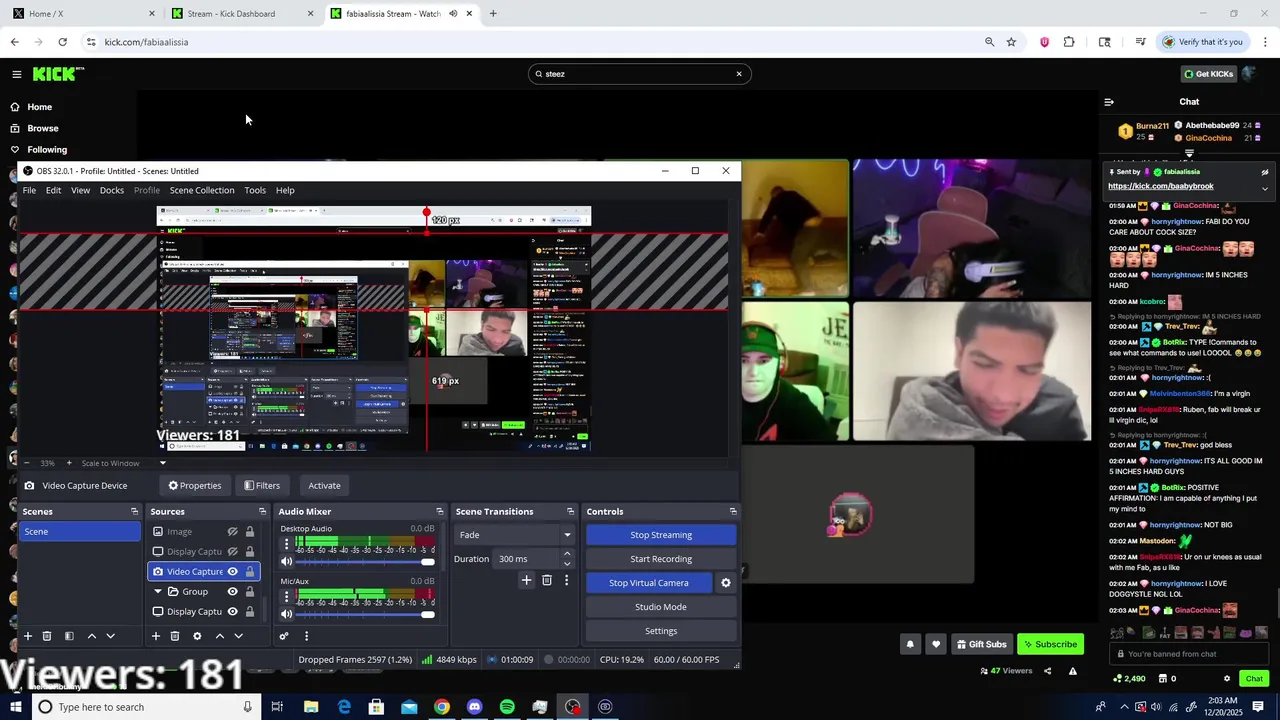1280x720 pixels.
Task: Go to Browse in Kick sidebar
Action: pyautogui.click(x=42, y=128)
